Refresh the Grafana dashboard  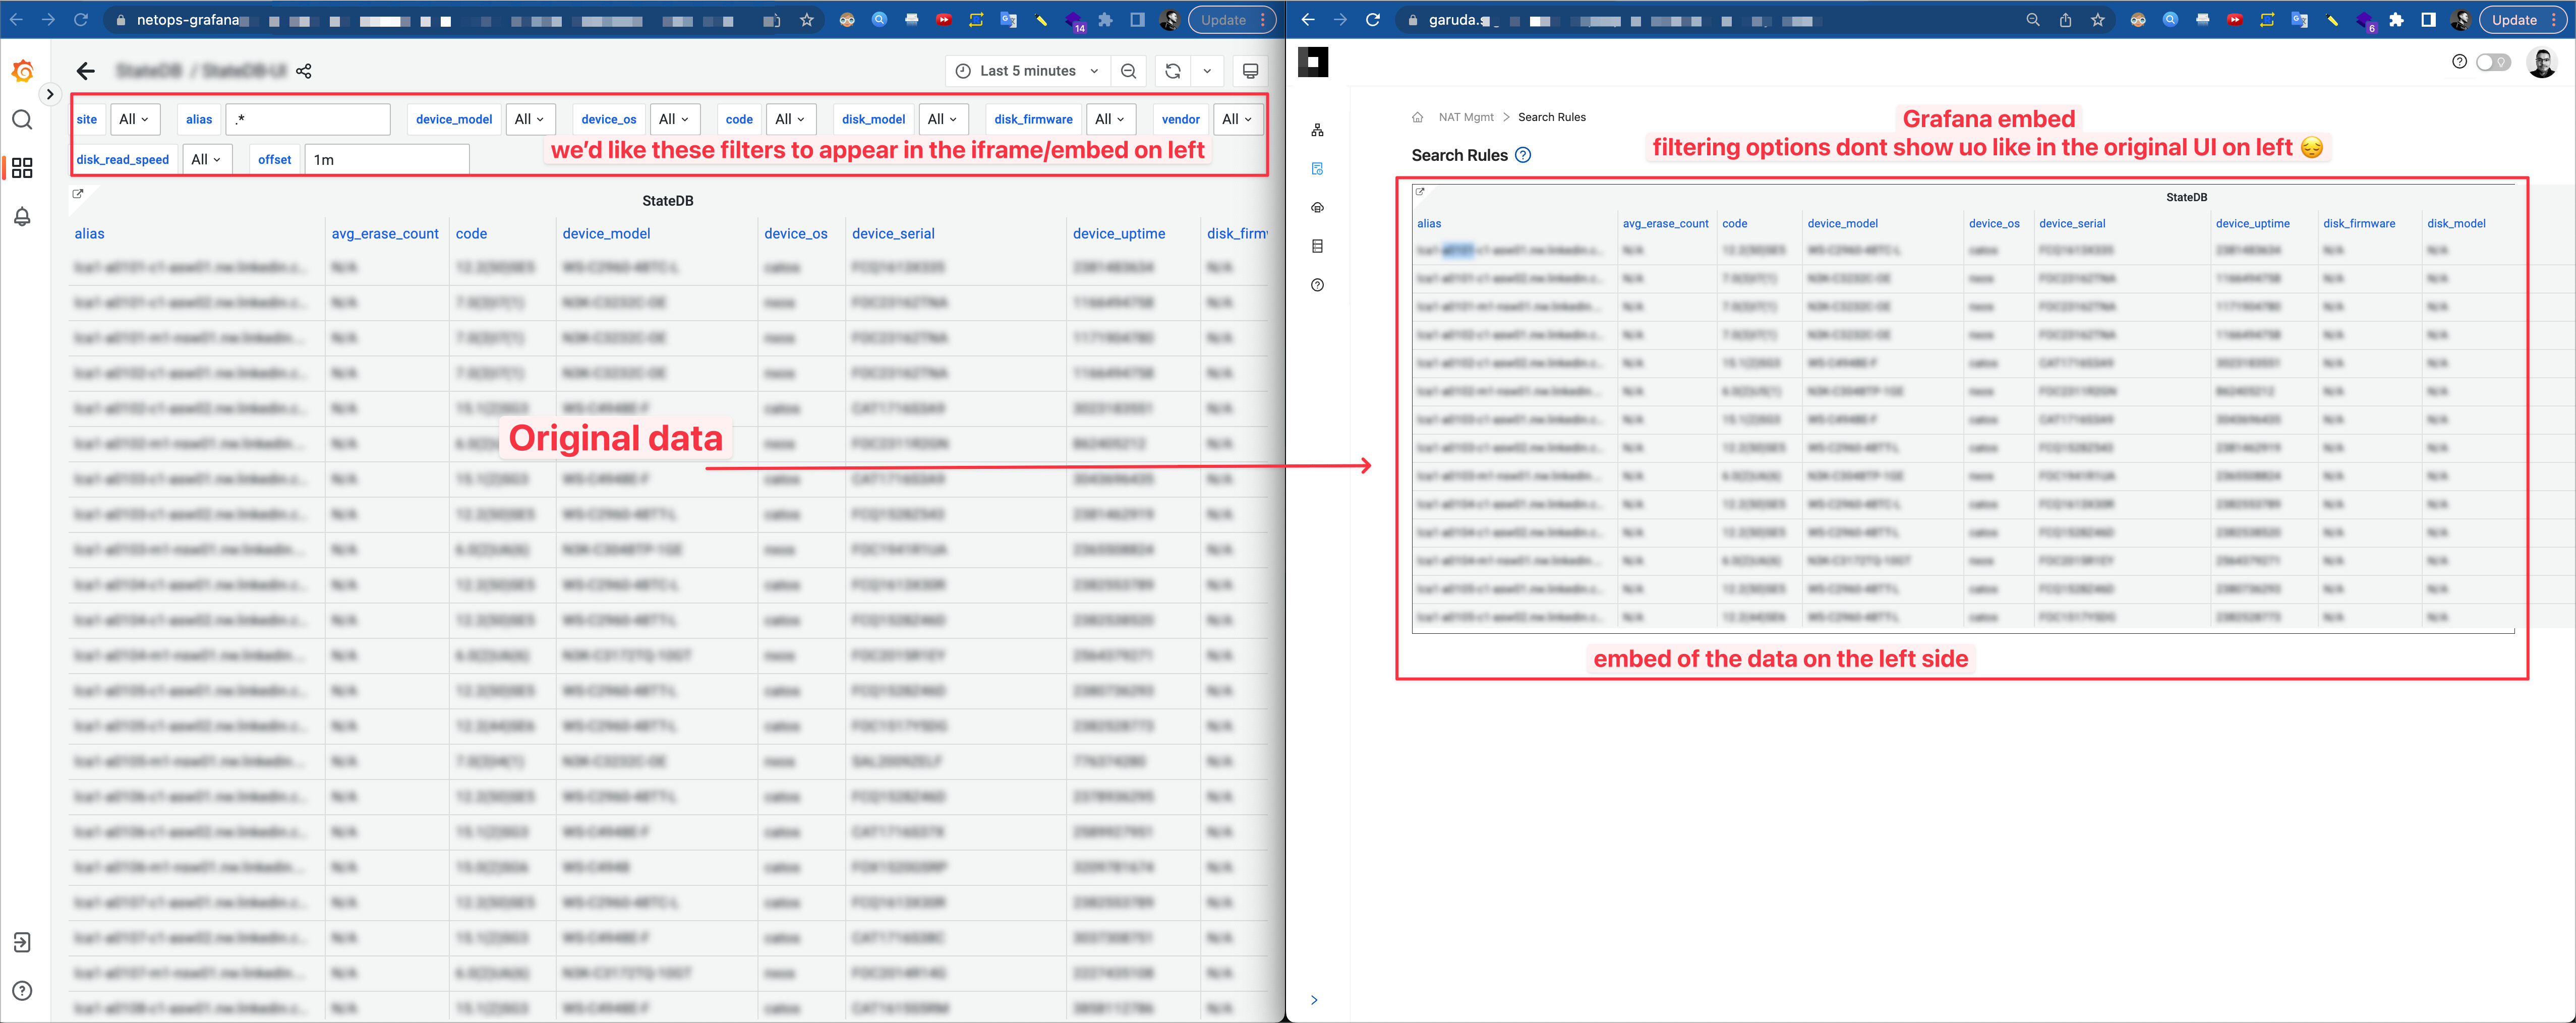click(1173, 71)
